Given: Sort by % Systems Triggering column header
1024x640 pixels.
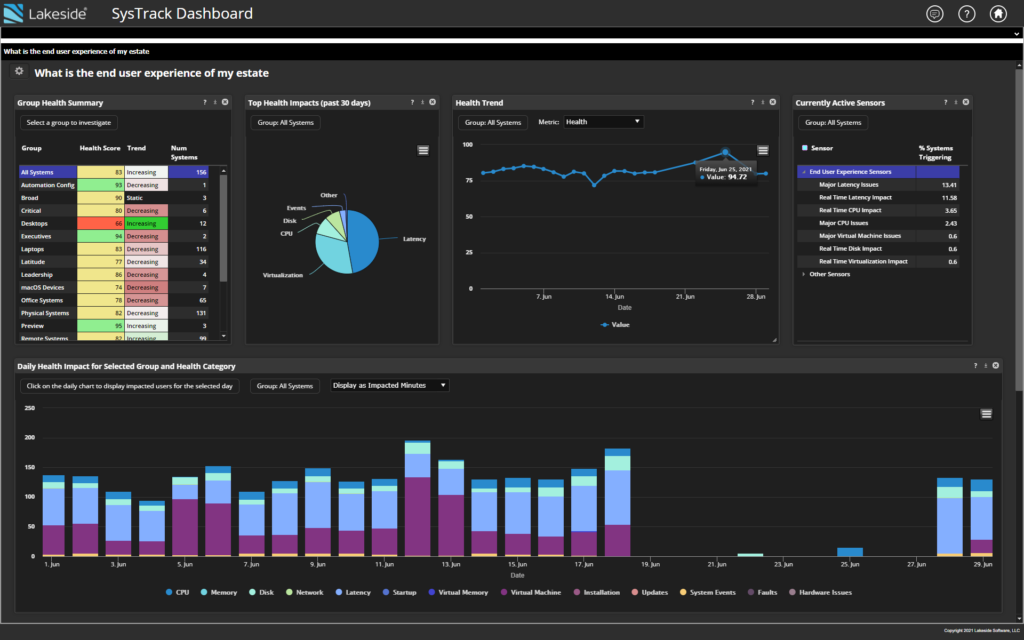Looking at the screenshot, I should tap(936, 153).
